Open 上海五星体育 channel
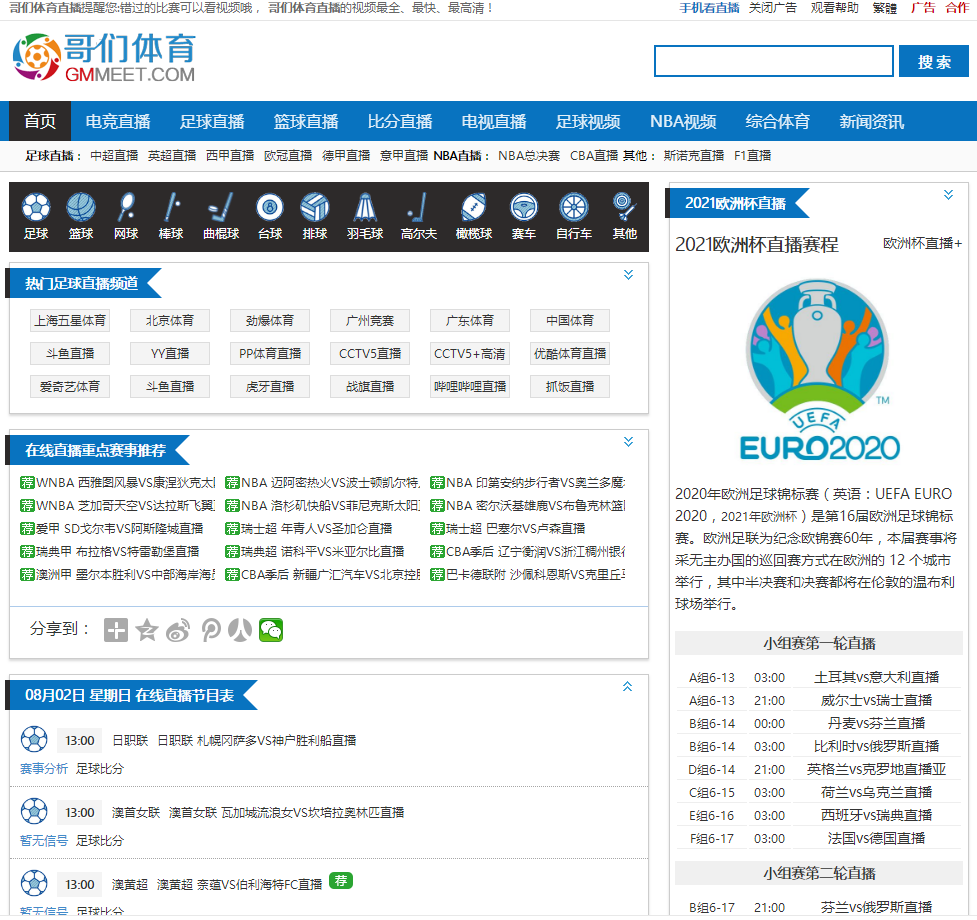The height and width of the screenshot is (920, 977). (70, 321)
